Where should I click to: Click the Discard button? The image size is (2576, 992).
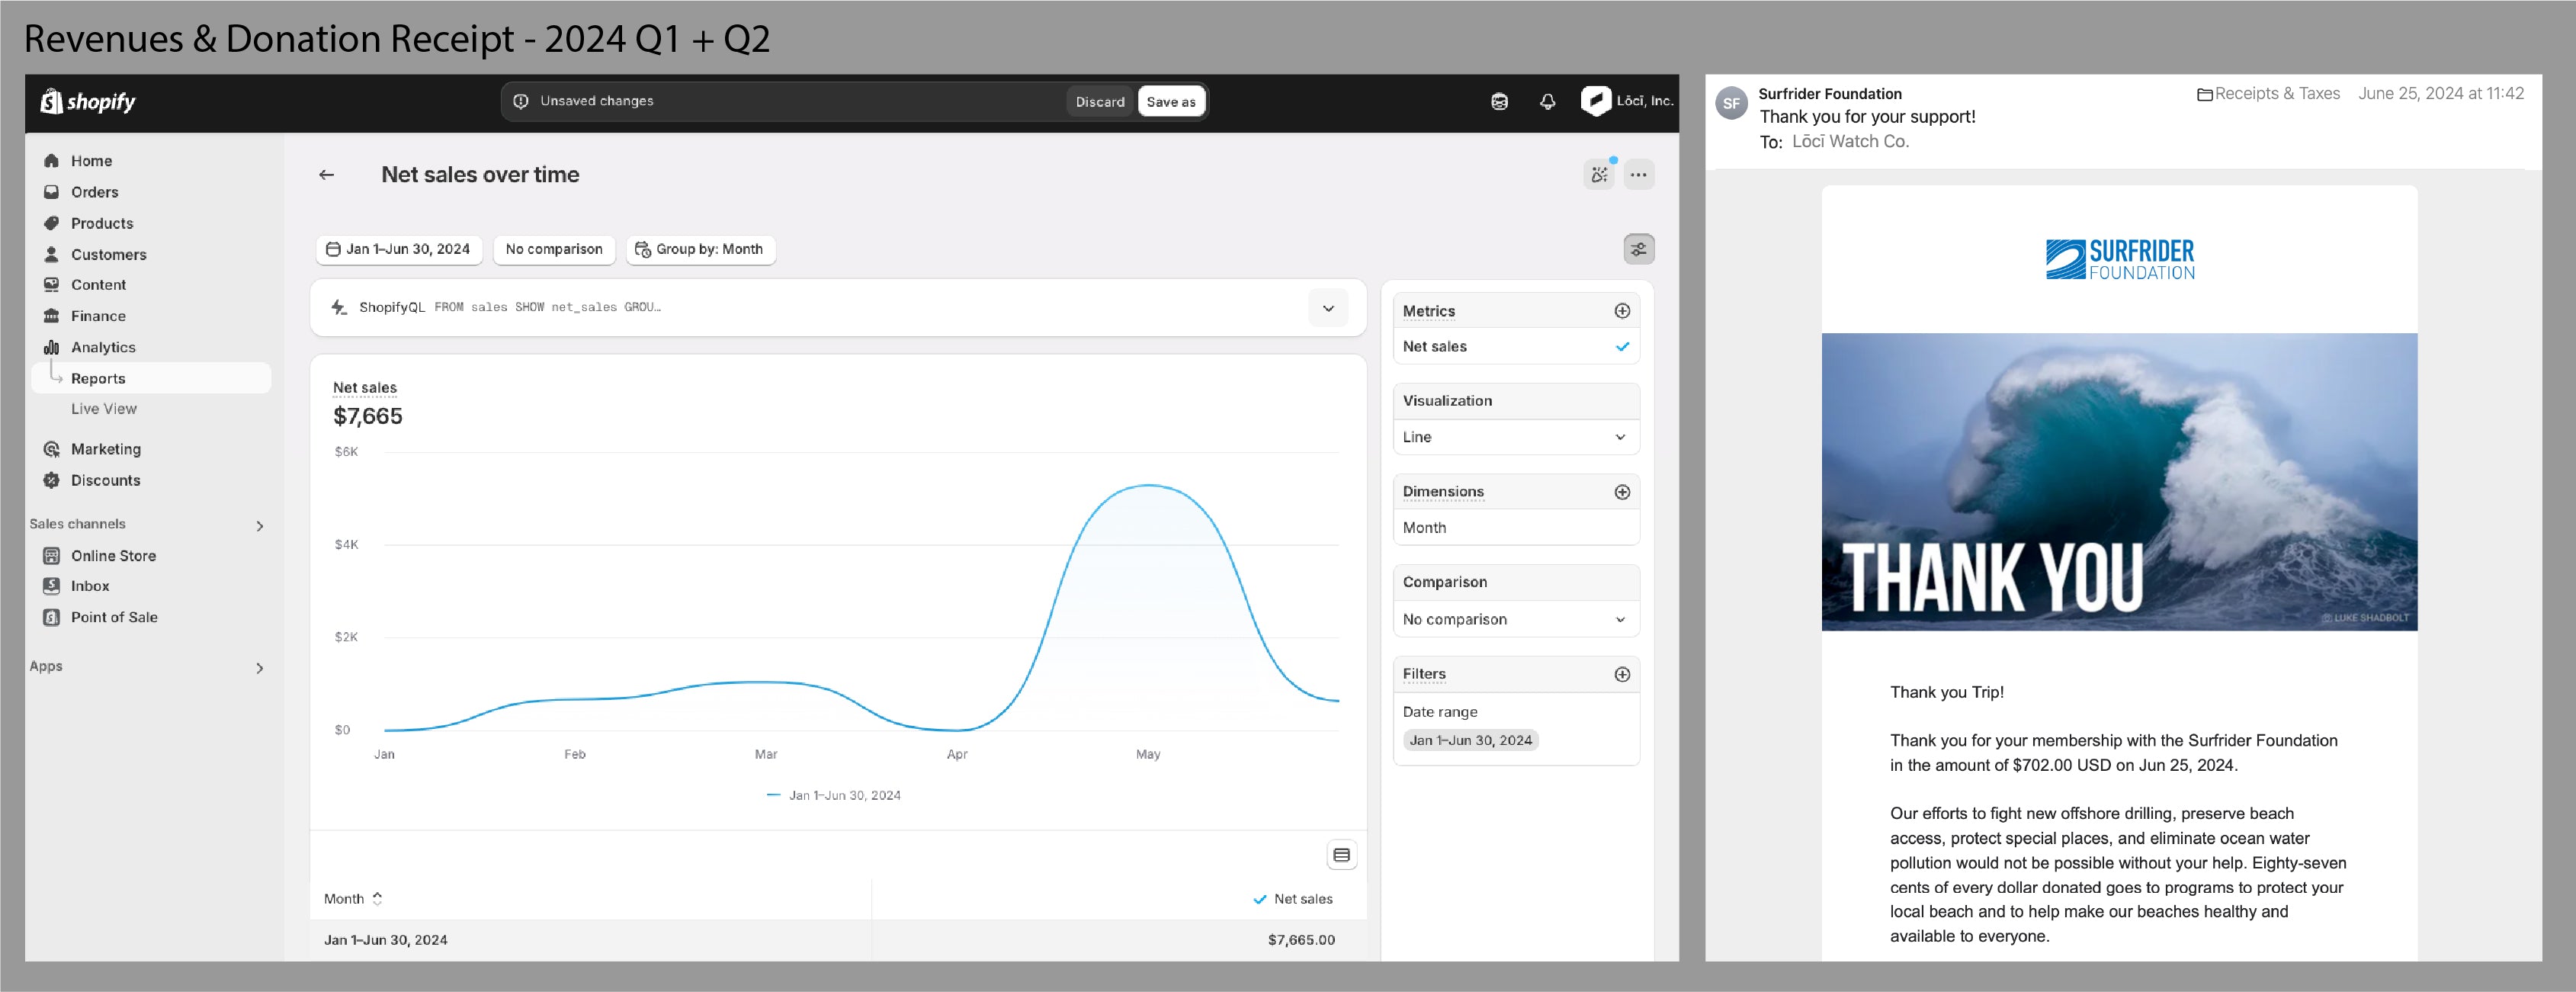(x=1100, y=101)
